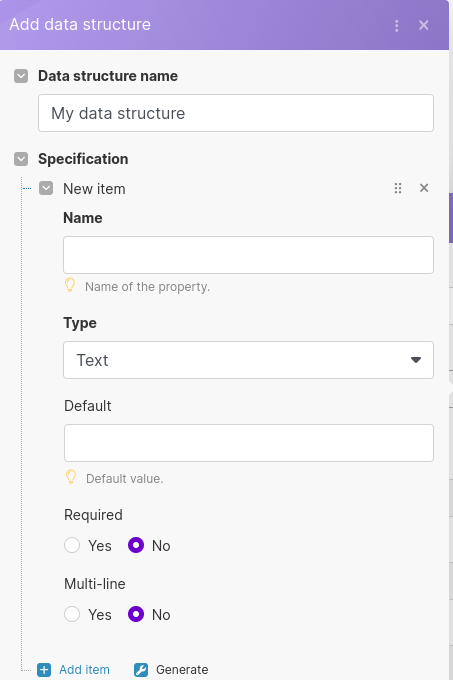Click the Add item link
This screenshot has height=680, width=453.
84,670
